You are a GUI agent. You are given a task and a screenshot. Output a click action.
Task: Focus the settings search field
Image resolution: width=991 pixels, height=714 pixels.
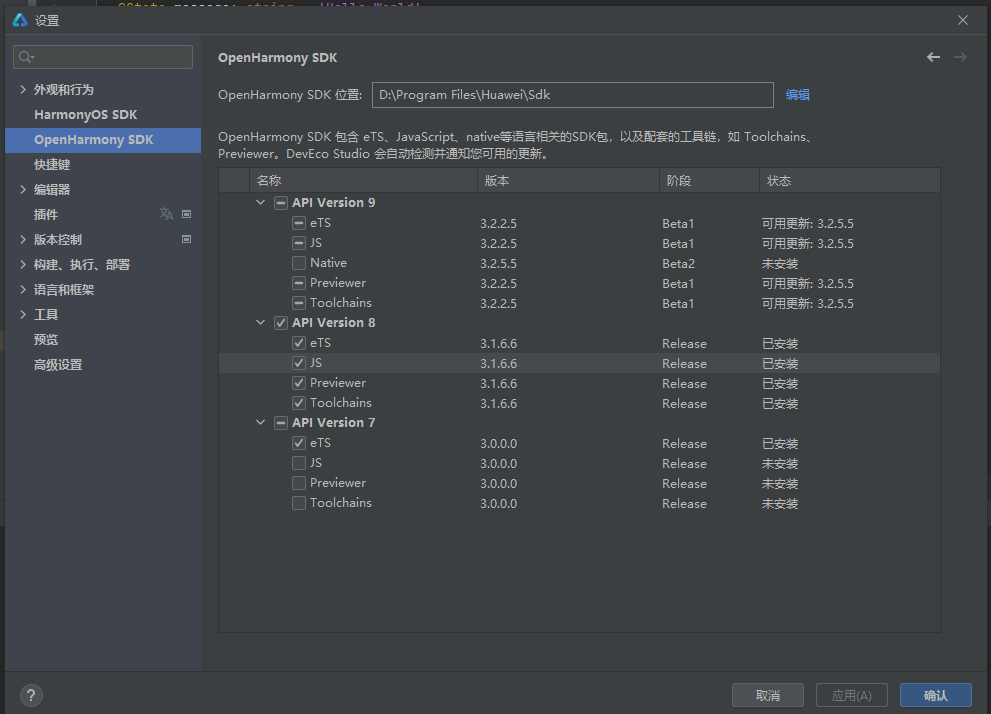103,57
